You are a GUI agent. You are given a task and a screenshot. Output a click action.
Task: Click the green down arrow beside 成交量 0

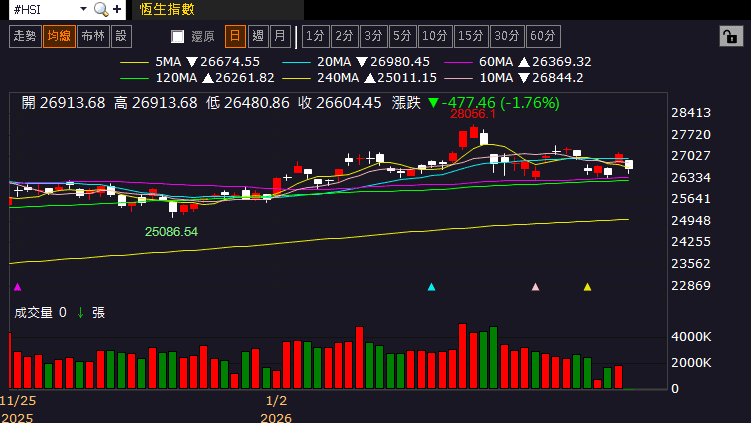click(80, 313)
